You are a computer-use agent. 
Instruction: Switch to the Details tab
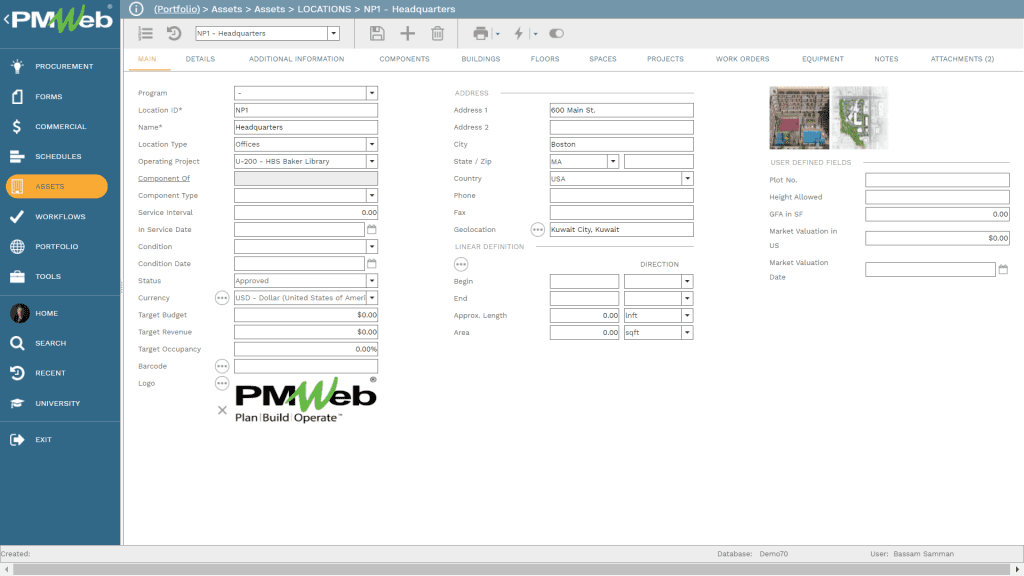point(200,59)
